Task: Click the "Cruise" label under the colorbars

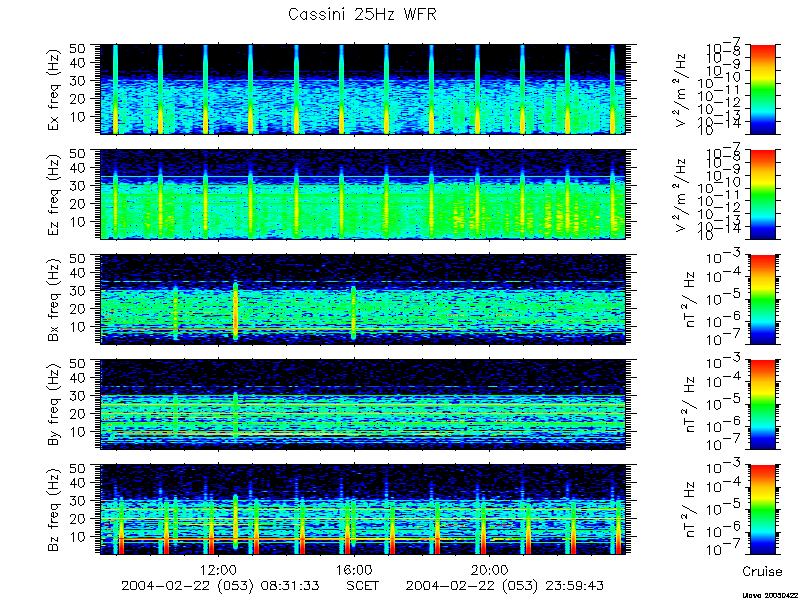Action: click(762, 571)
